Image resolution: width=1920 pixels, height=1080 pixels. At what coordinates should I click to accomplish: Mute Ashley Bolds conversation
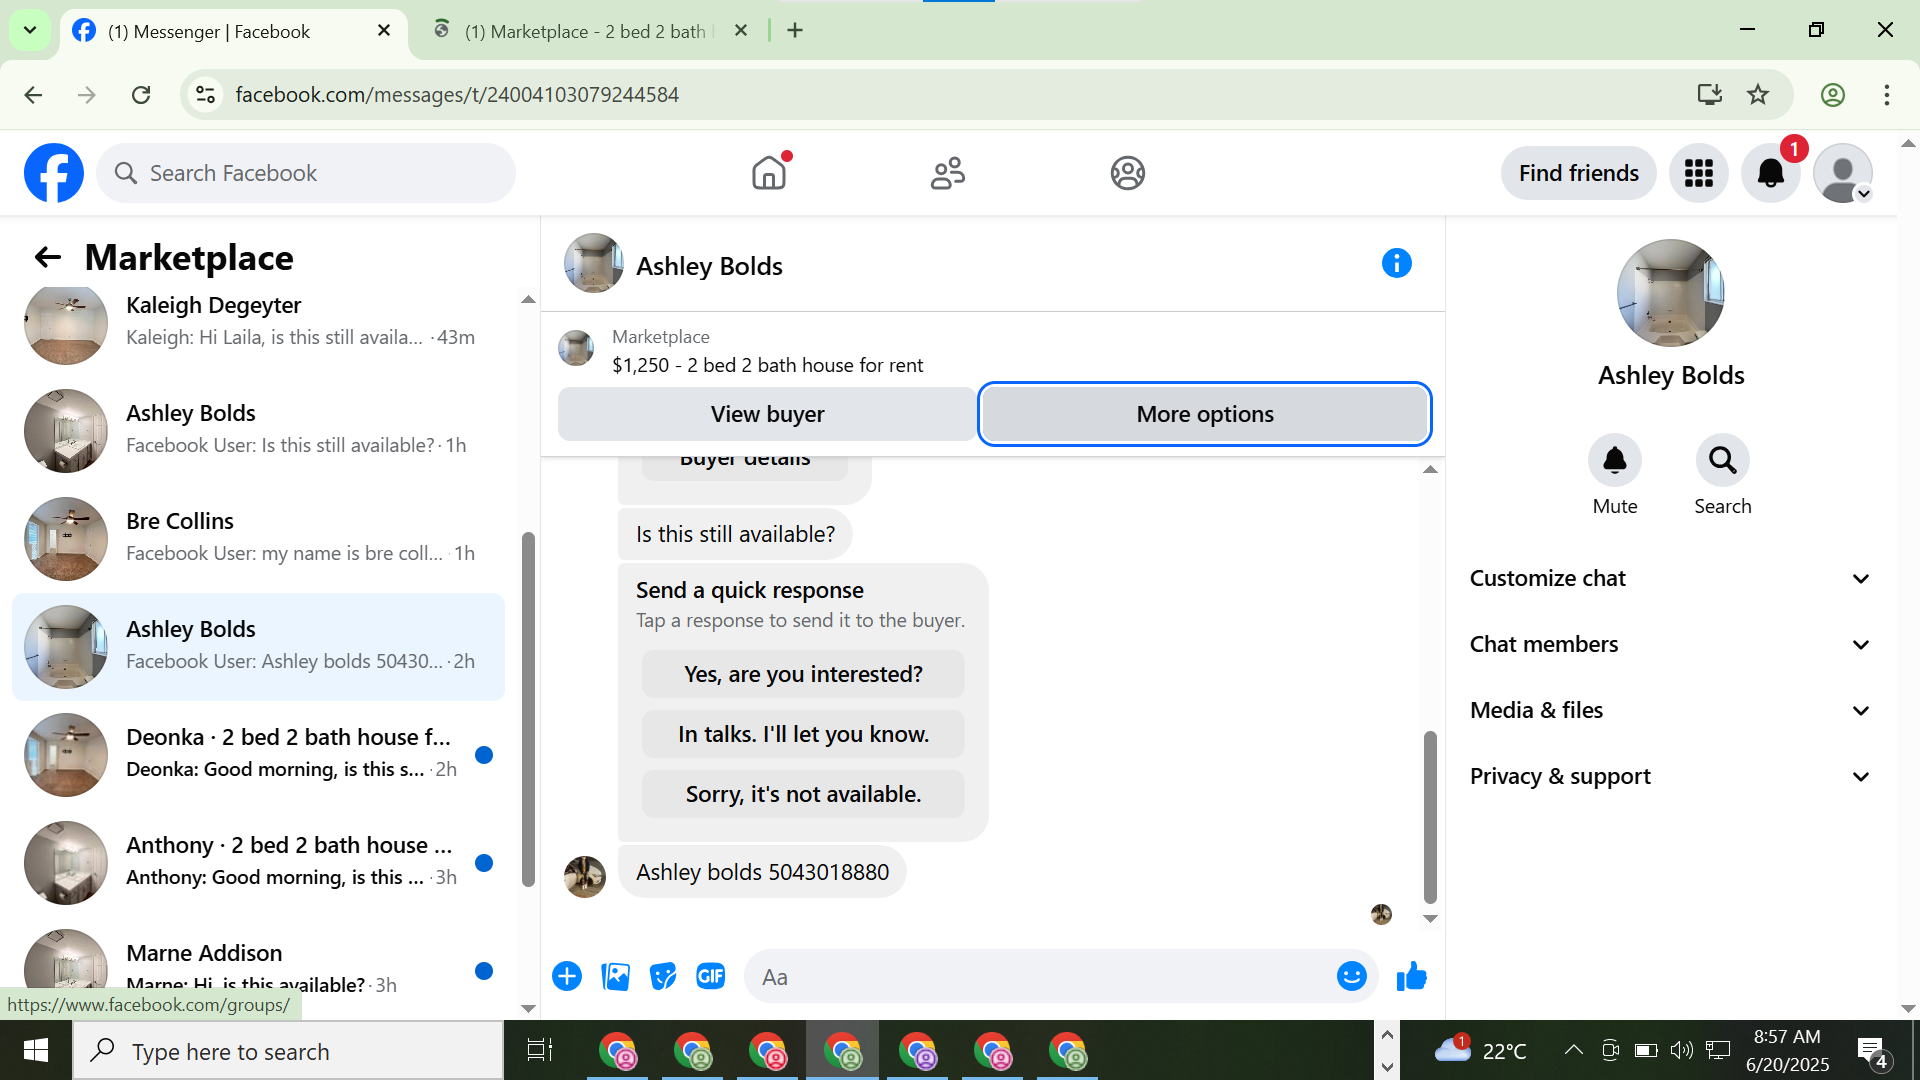(x=1614, y=461)
